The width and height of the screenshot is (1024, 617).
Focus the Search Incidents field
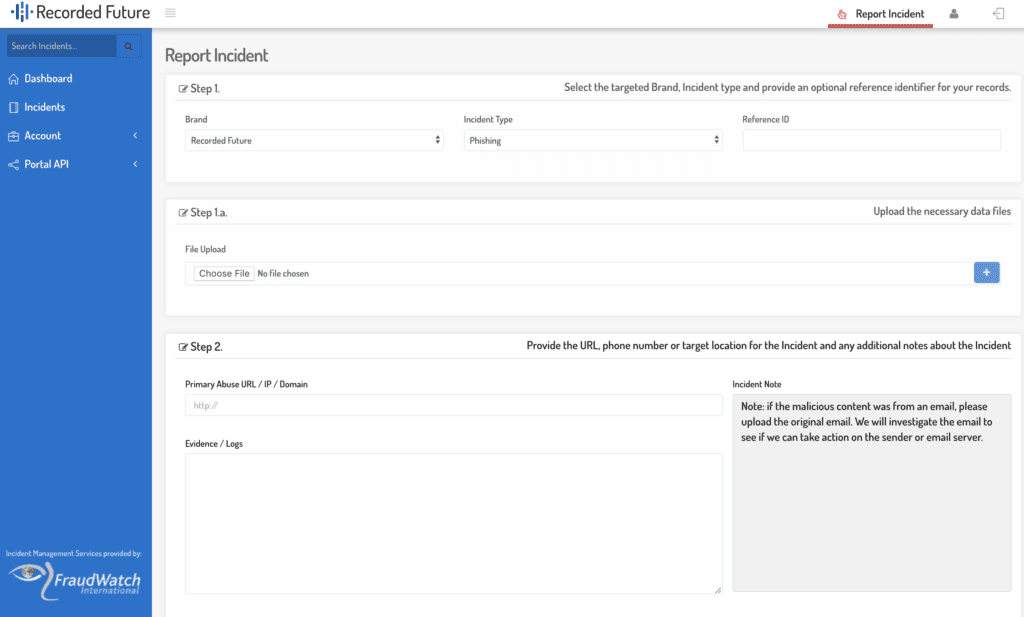(x=62, y=46)
